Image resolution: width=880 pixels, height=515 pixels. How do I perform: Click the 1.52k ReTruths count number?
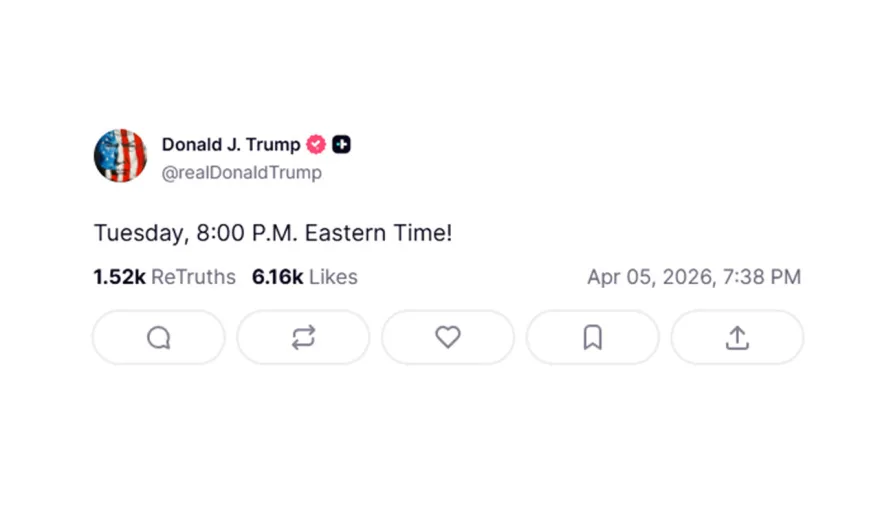(x=119, y=277)
